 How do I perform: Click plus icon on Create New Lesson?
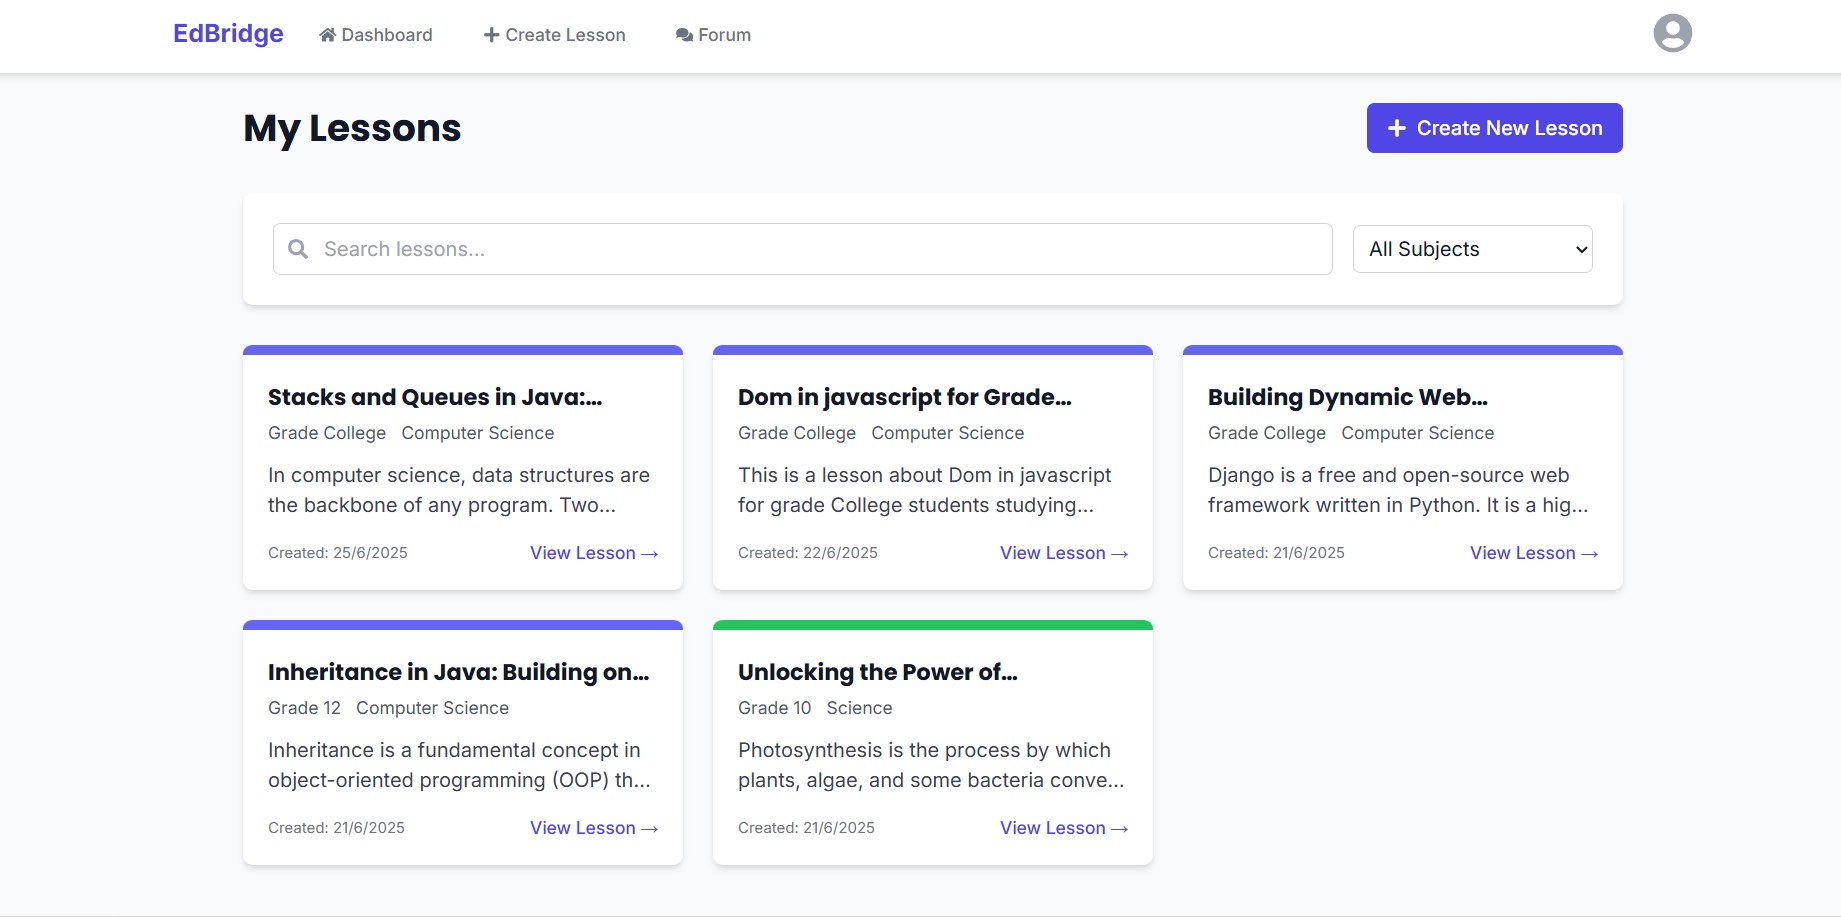(1397, 128)
